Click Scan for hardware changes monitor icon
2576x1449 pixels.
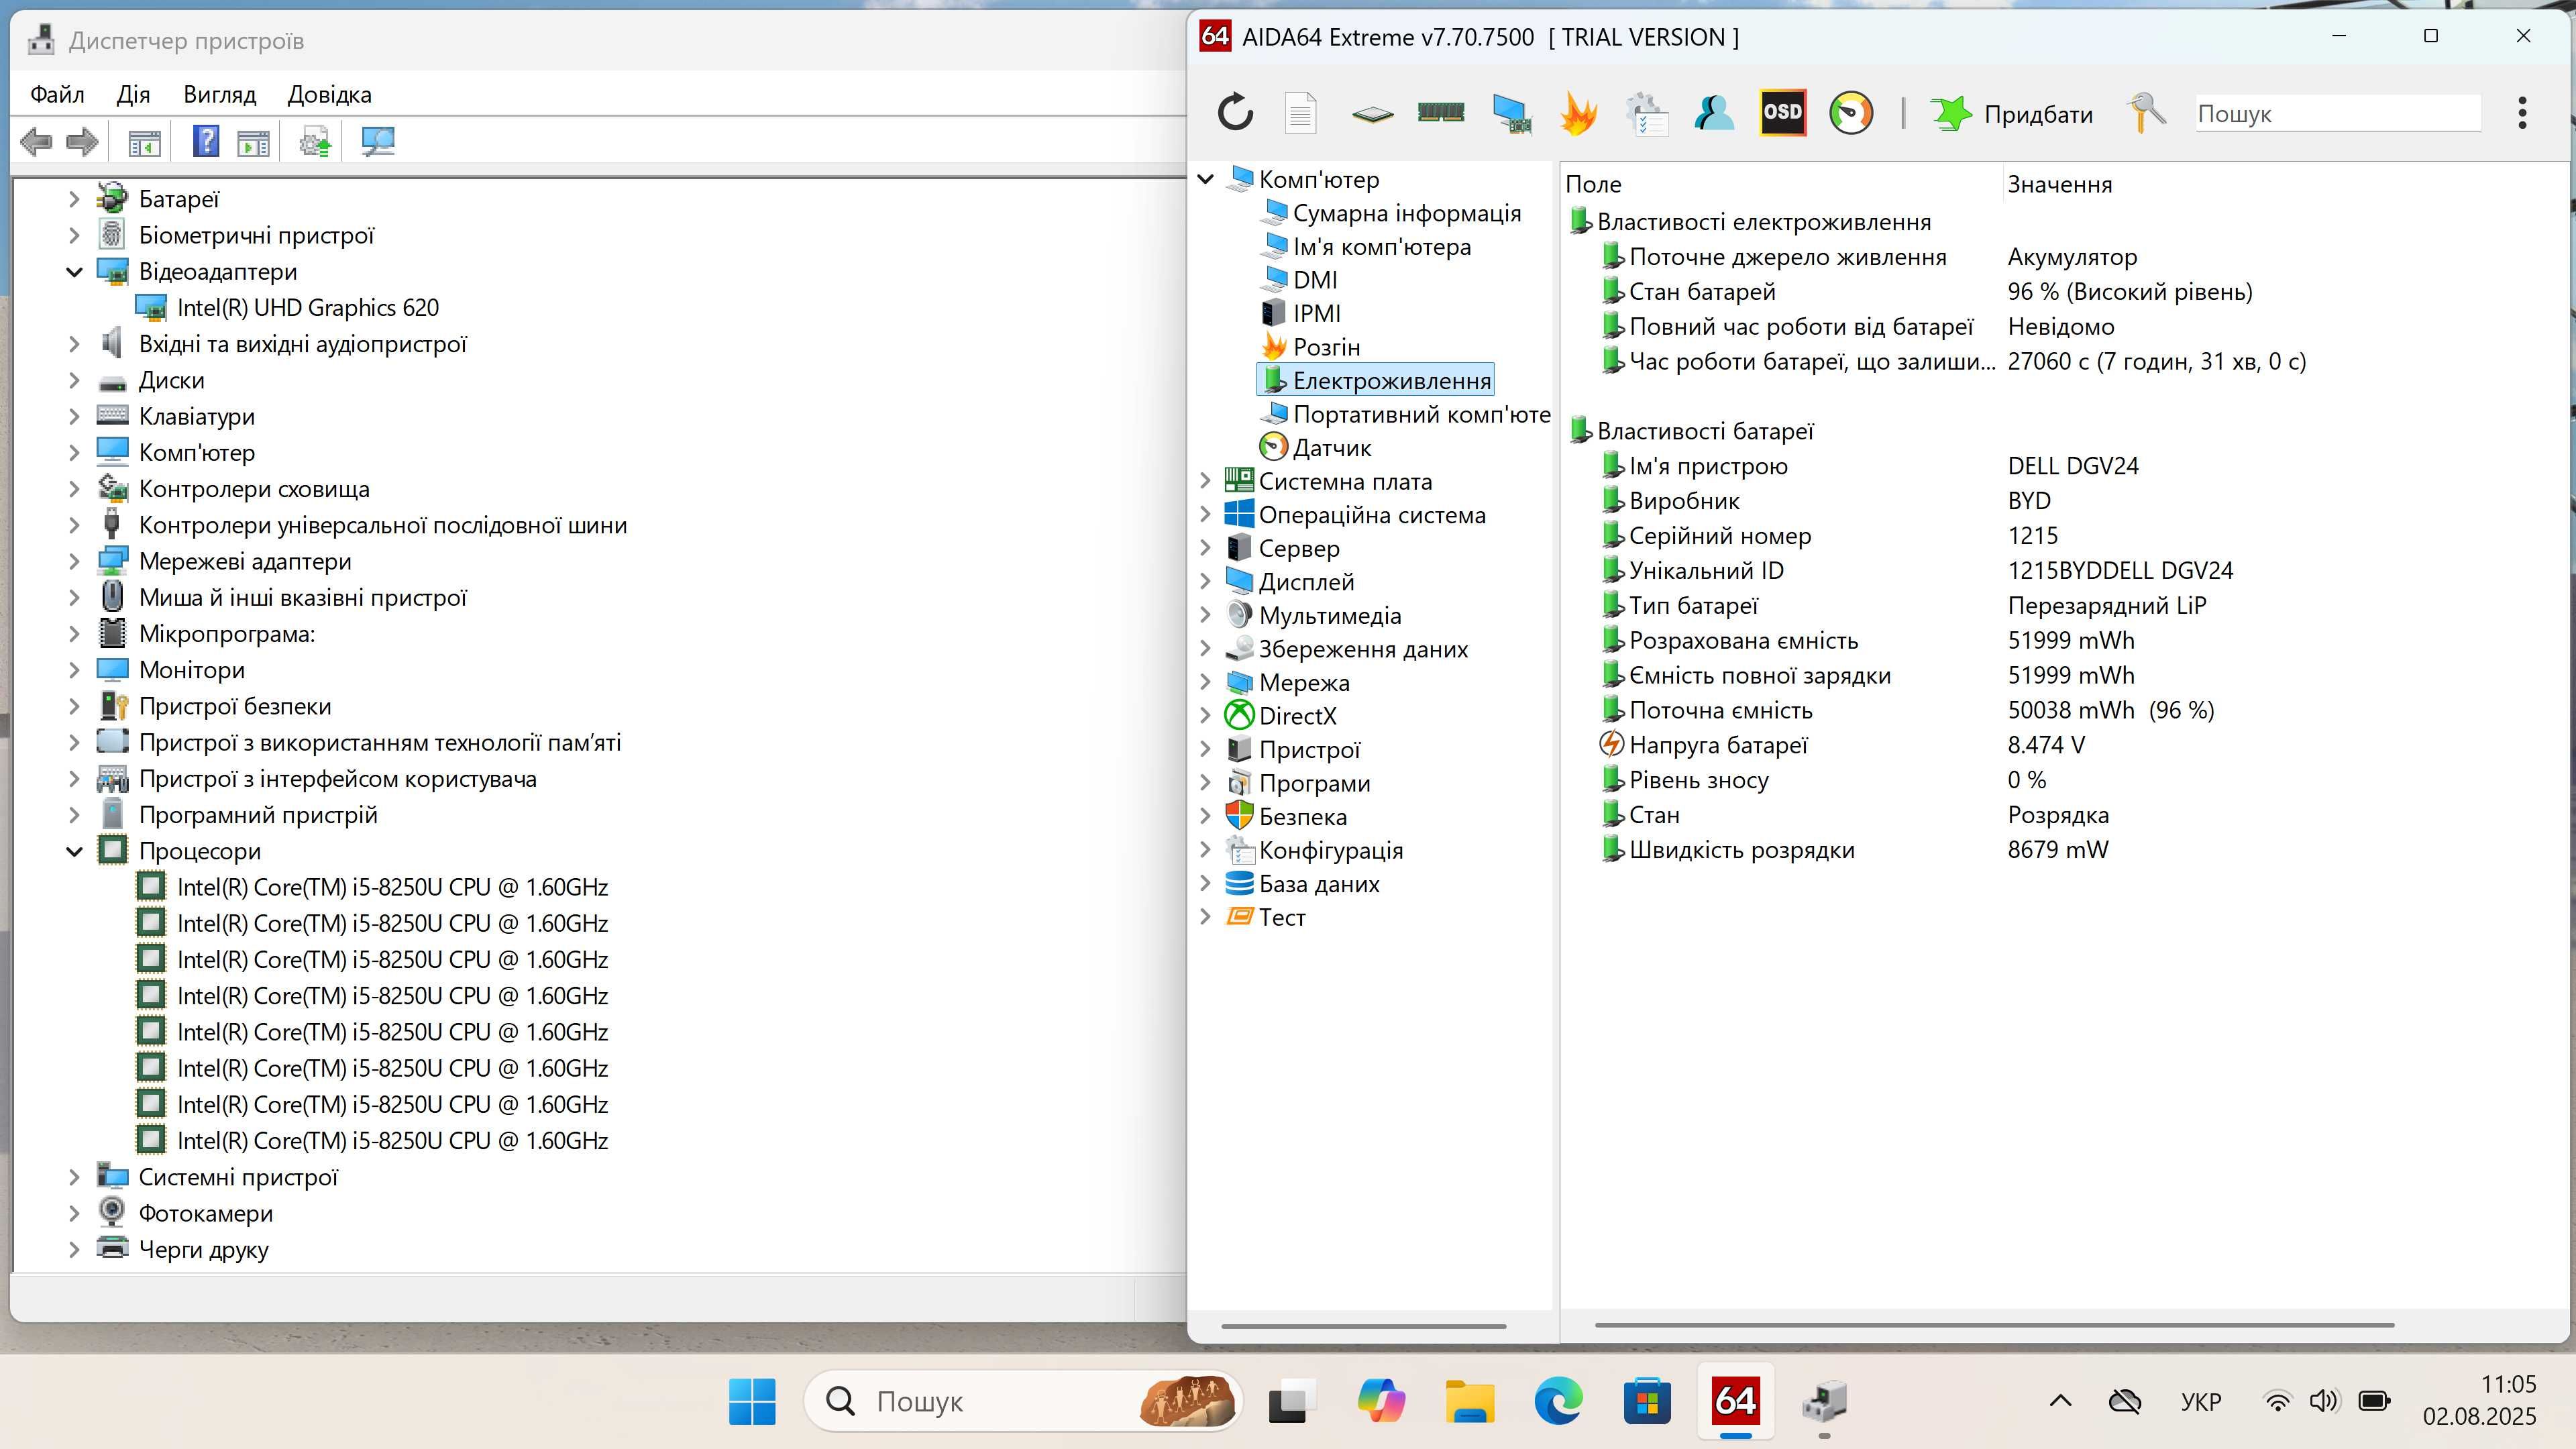point(378,142)
